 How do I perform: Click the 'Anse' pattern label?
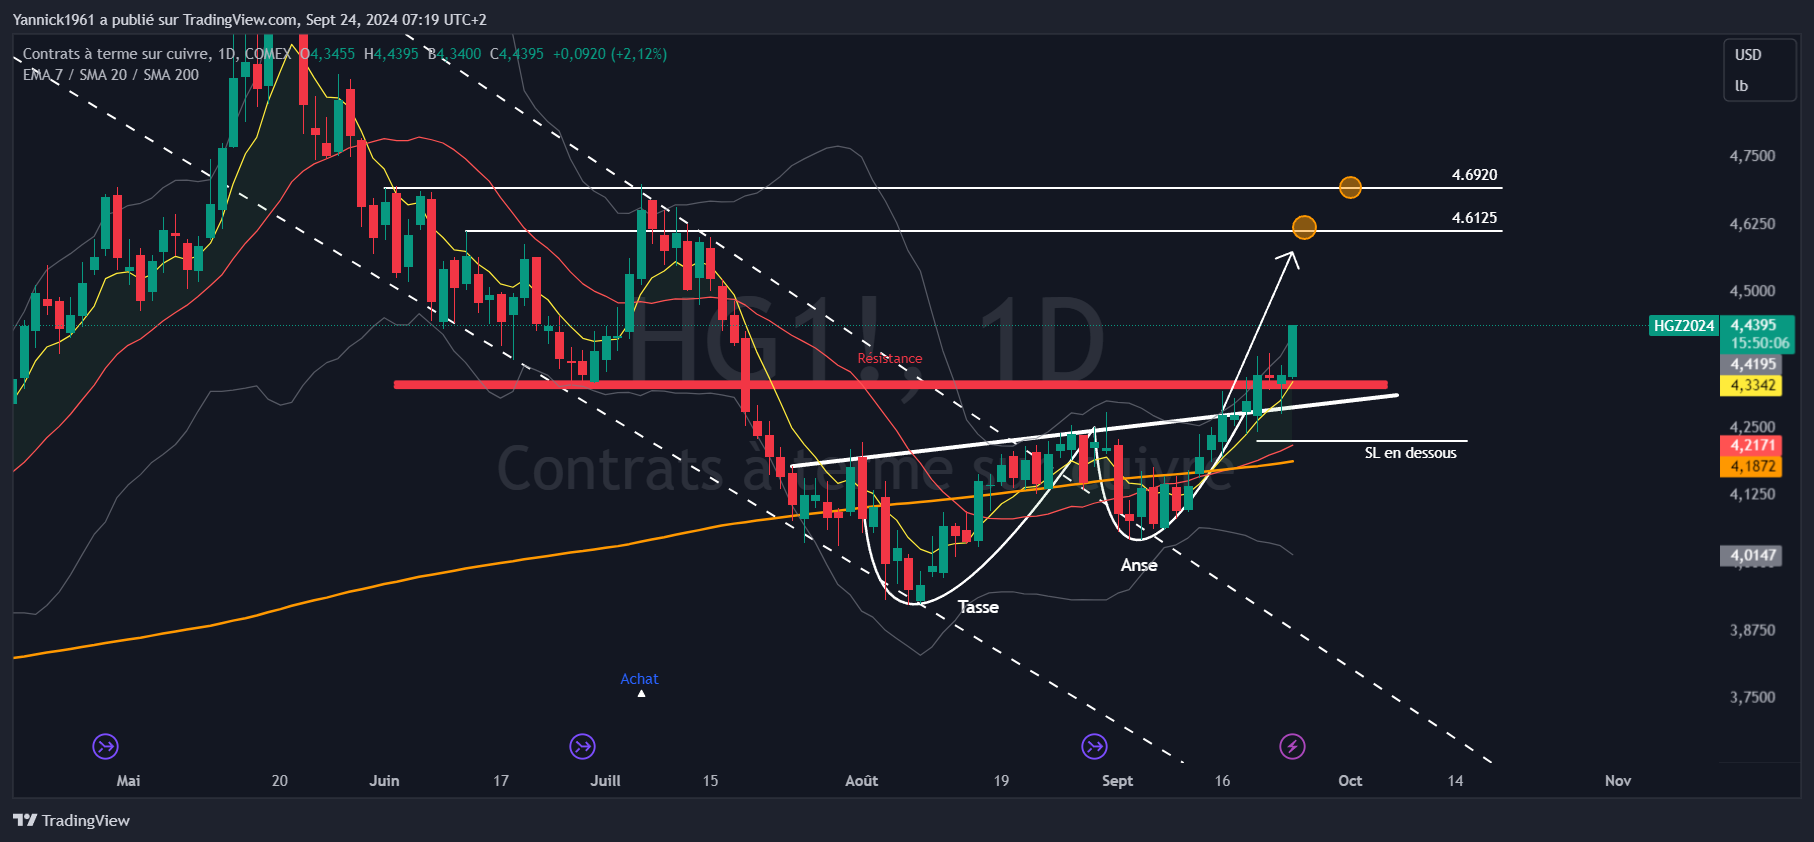tap(1139, 565)
